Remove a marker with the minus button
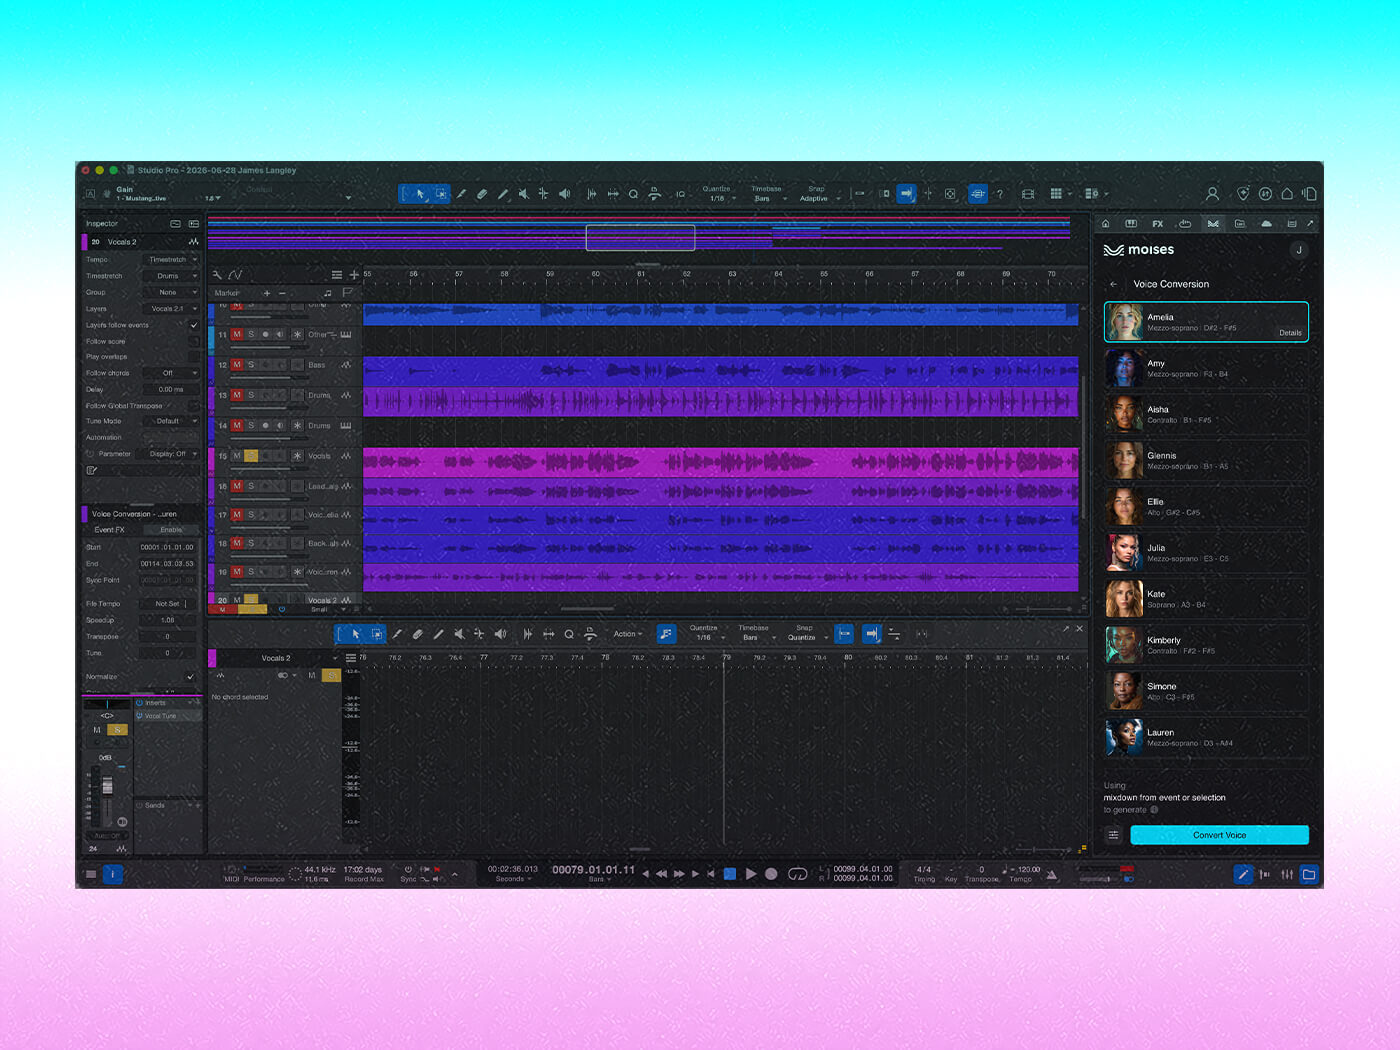The width and height of the screenshot is (1400, 1050). tap(282, 293)
